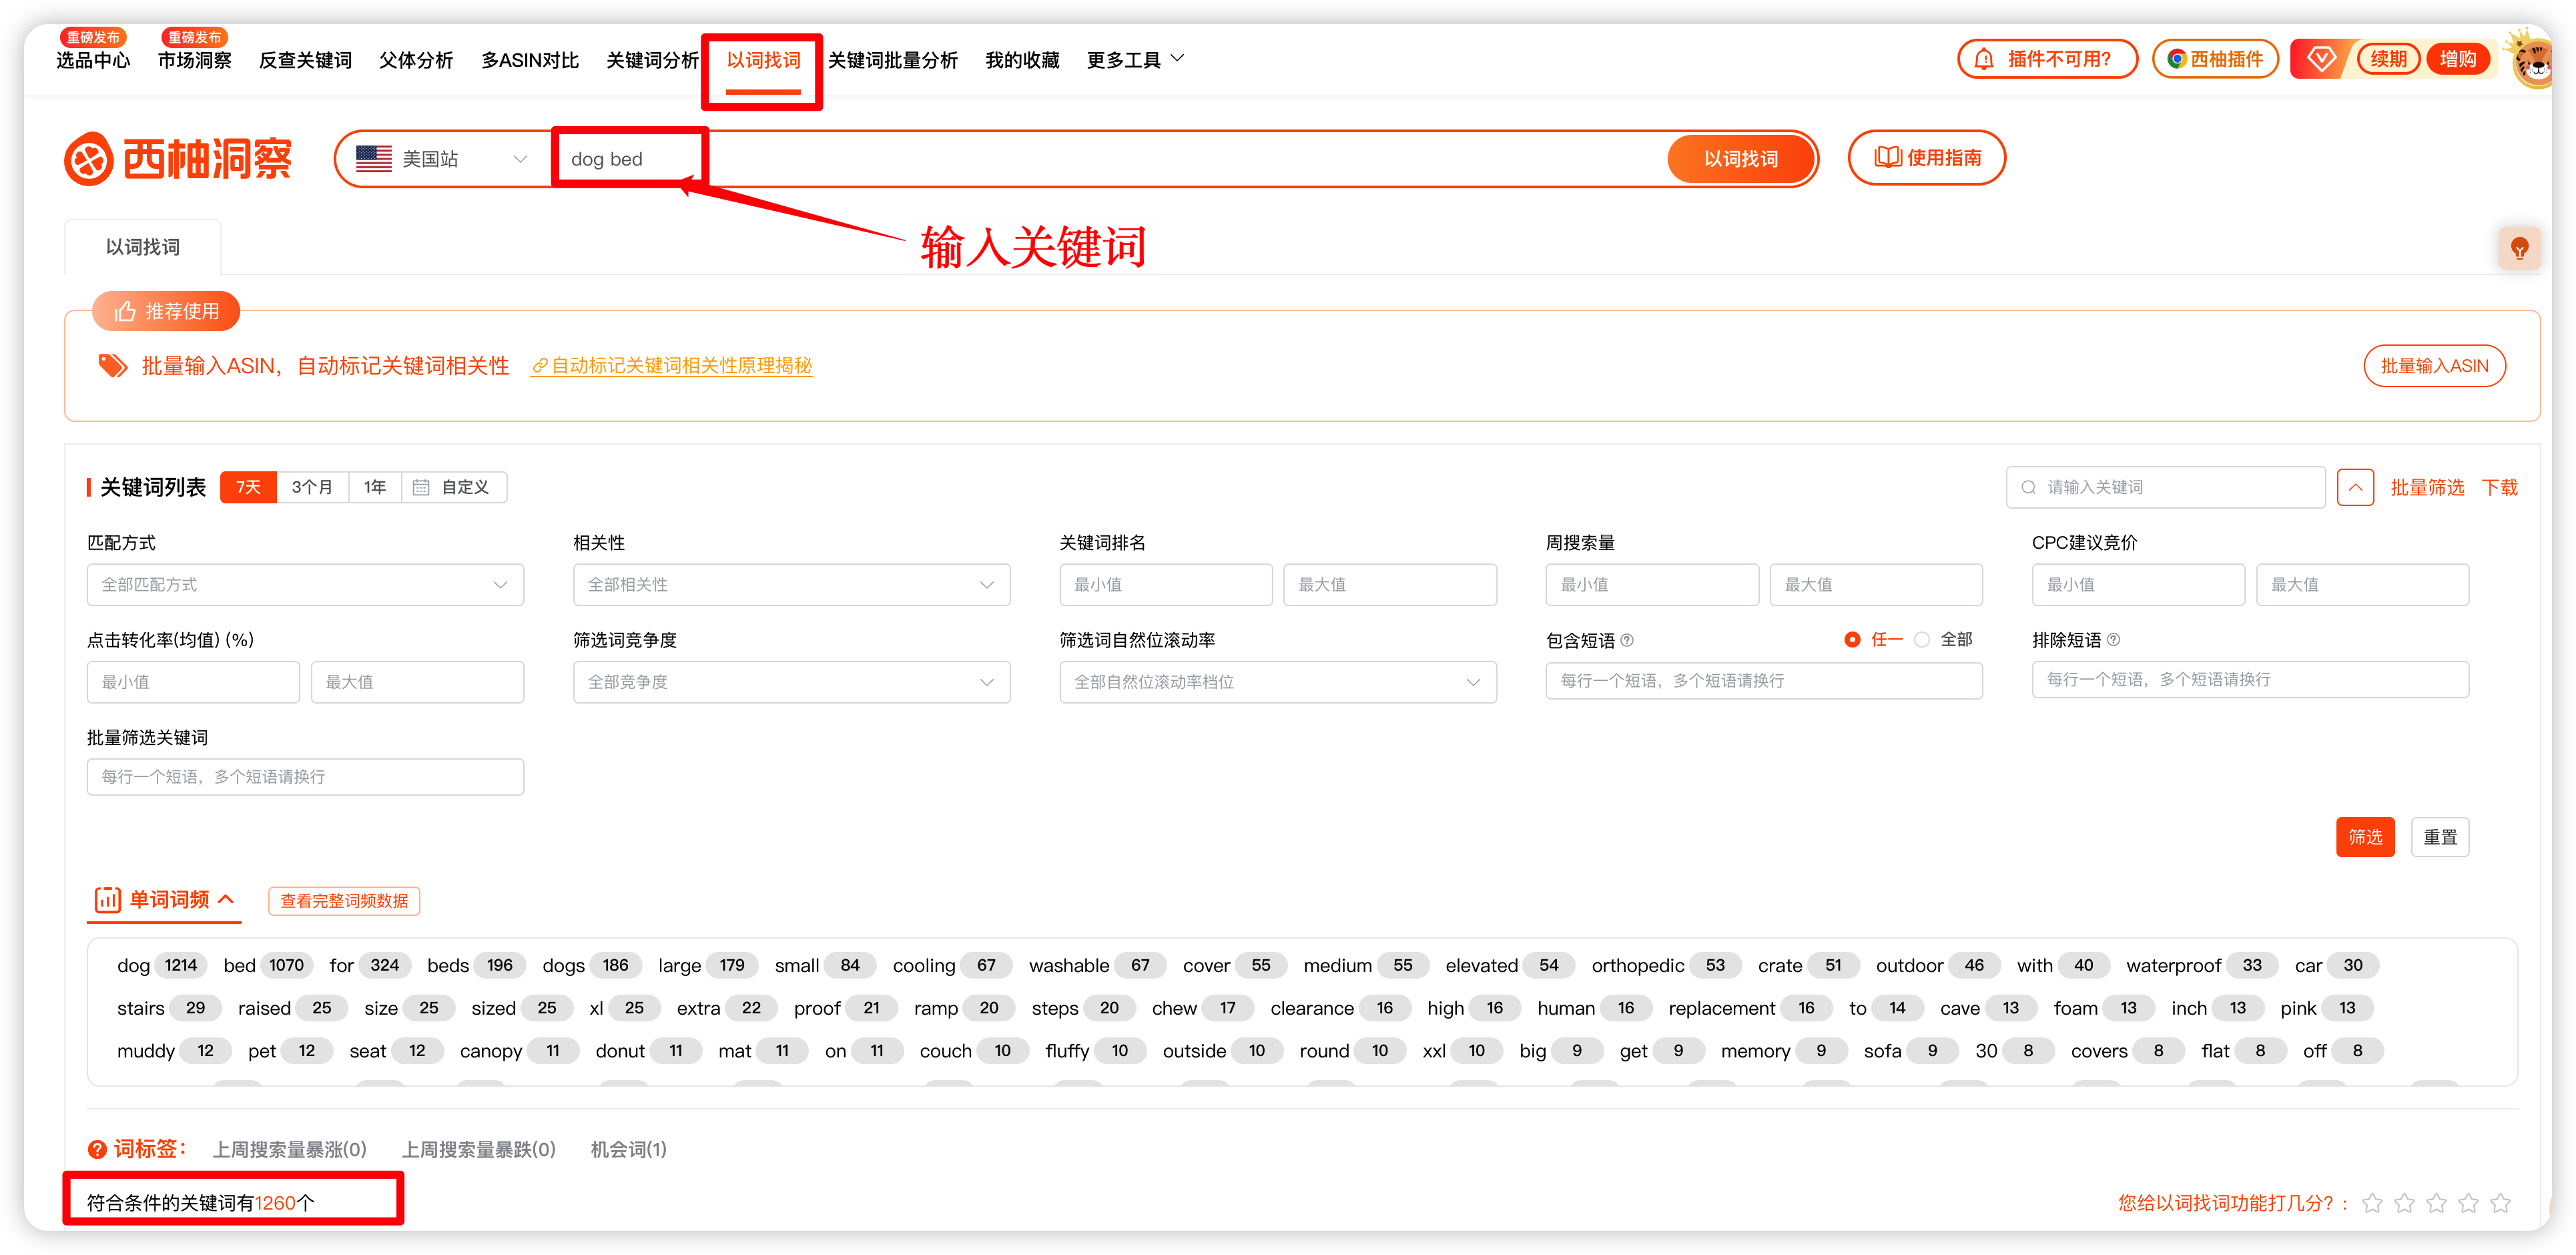2576x1255 pixels.
Task: Focus 关键词排名 最小值 field
Action: (1166, 585)
